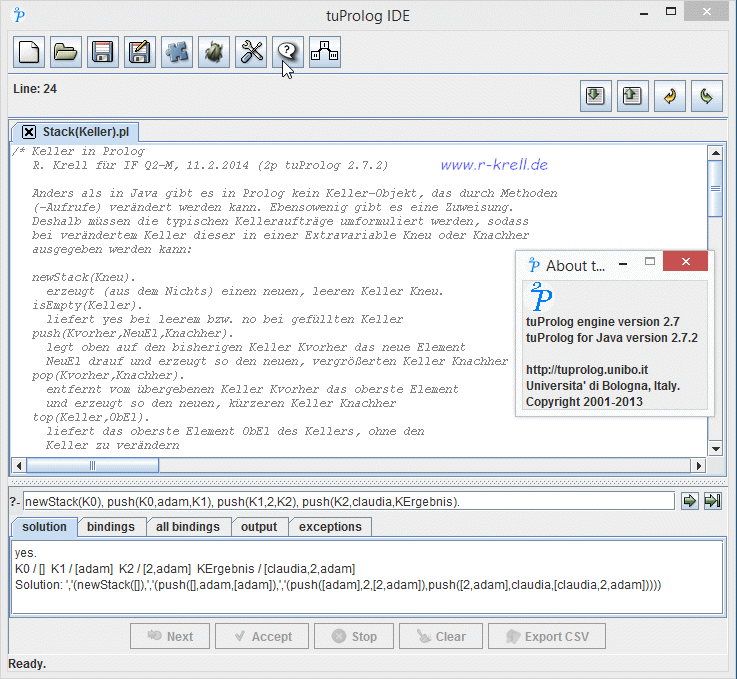
Task: Open the library manager puzzle icon
Action: click(176, 51)
